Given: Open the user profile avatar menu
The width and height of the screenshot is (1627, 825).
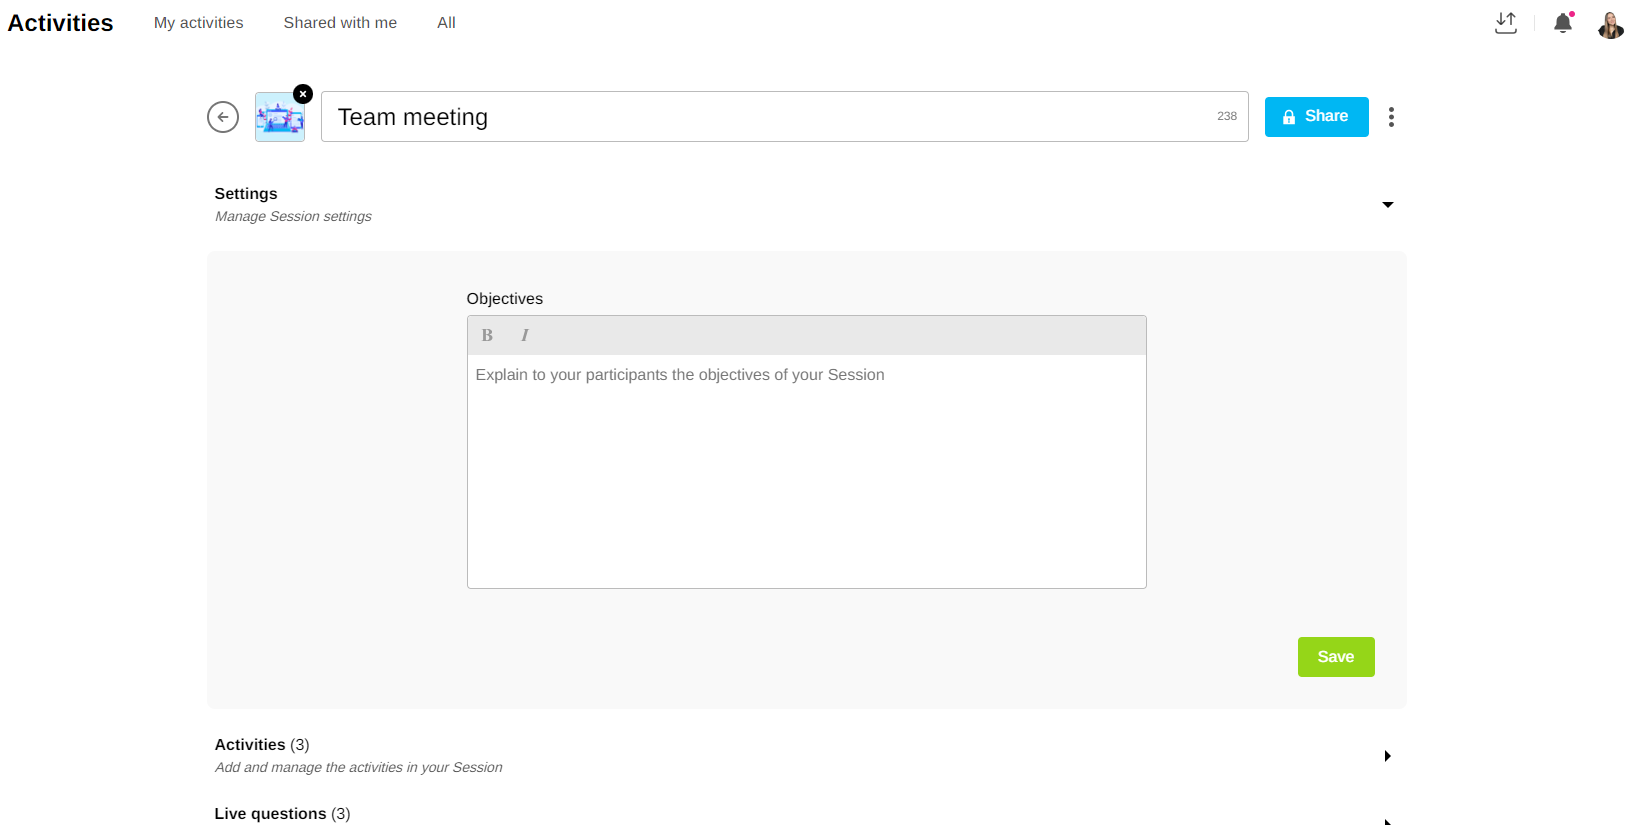Looking at the screenshot, I should click(x=1610, y=25).
